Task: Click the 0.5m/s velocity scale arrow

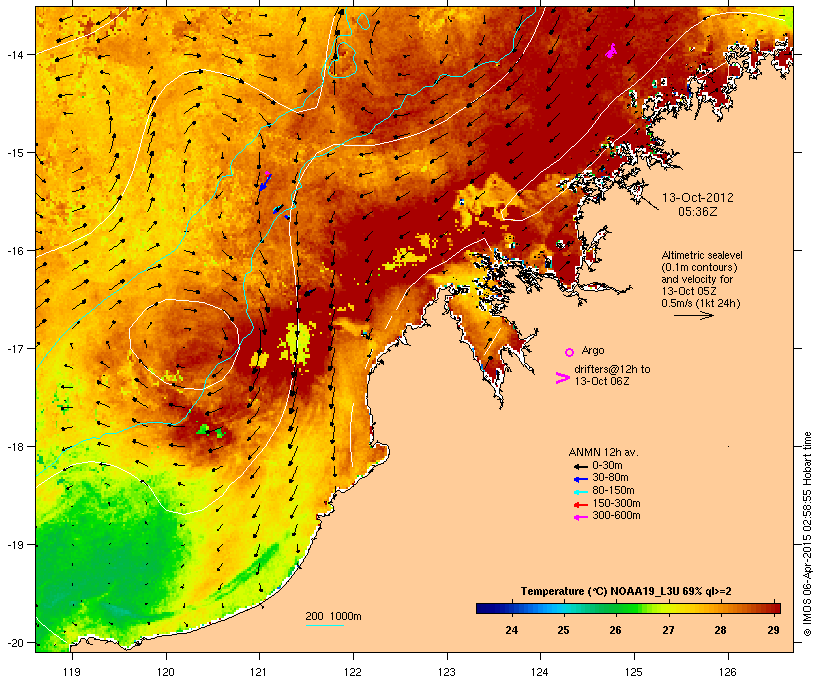Action: pyautogui.click(x=694, y=315)
